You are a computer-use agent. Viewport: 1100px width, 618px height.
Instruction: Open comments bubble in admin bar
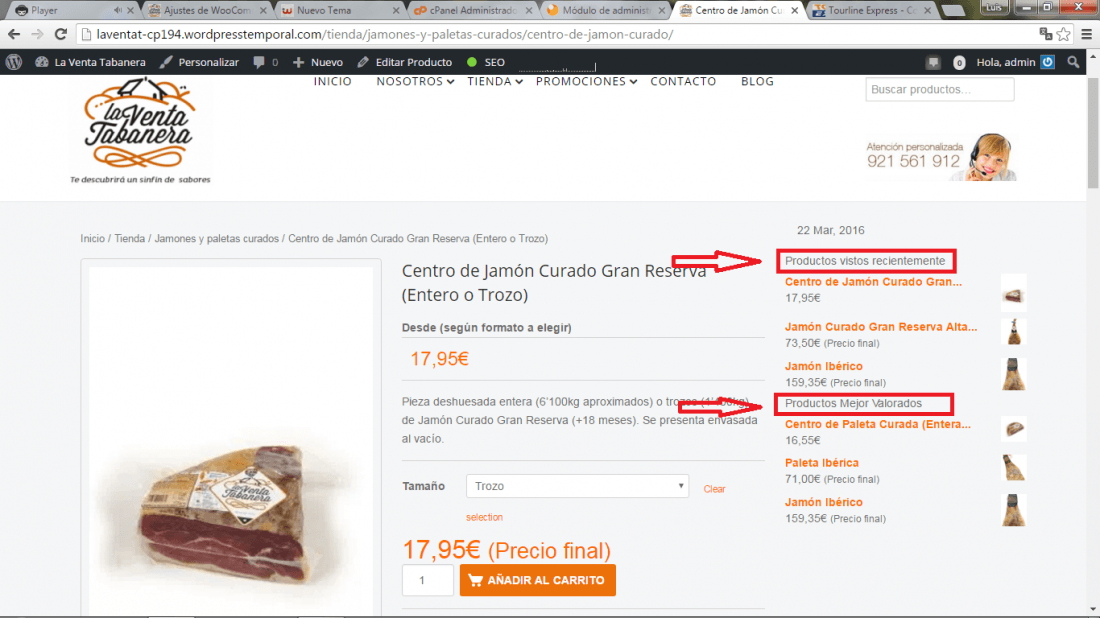[265, 62]
